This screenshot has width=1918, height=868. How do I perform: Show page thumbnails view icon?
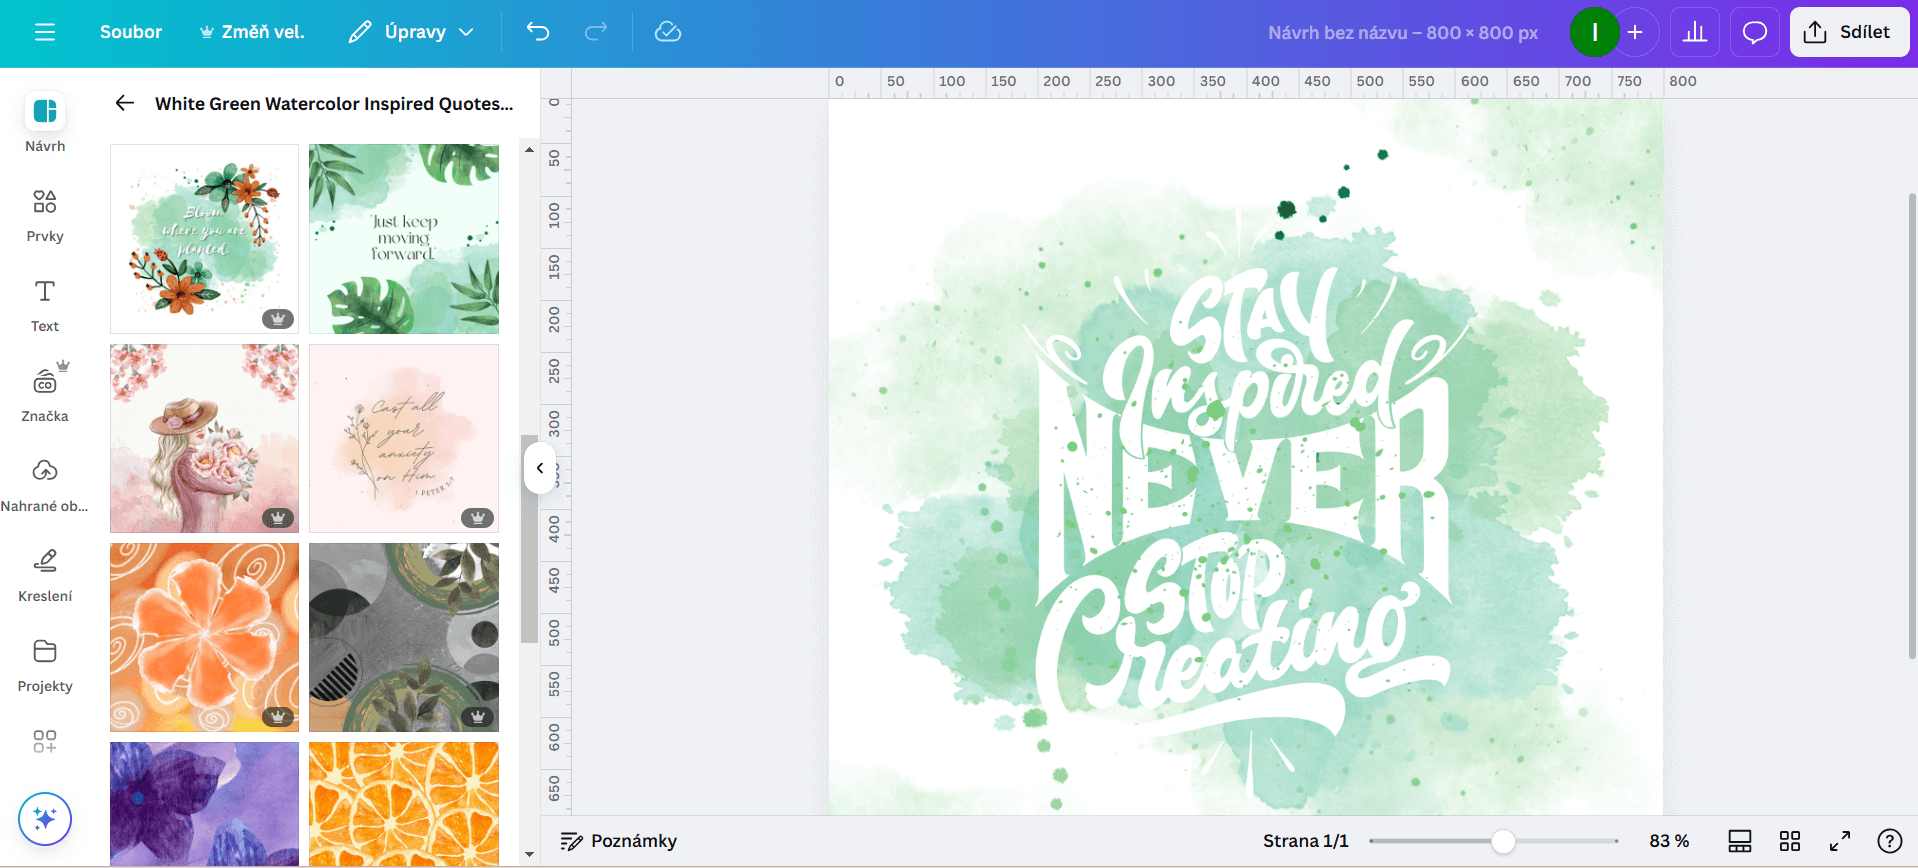[x=1740, y=841]
